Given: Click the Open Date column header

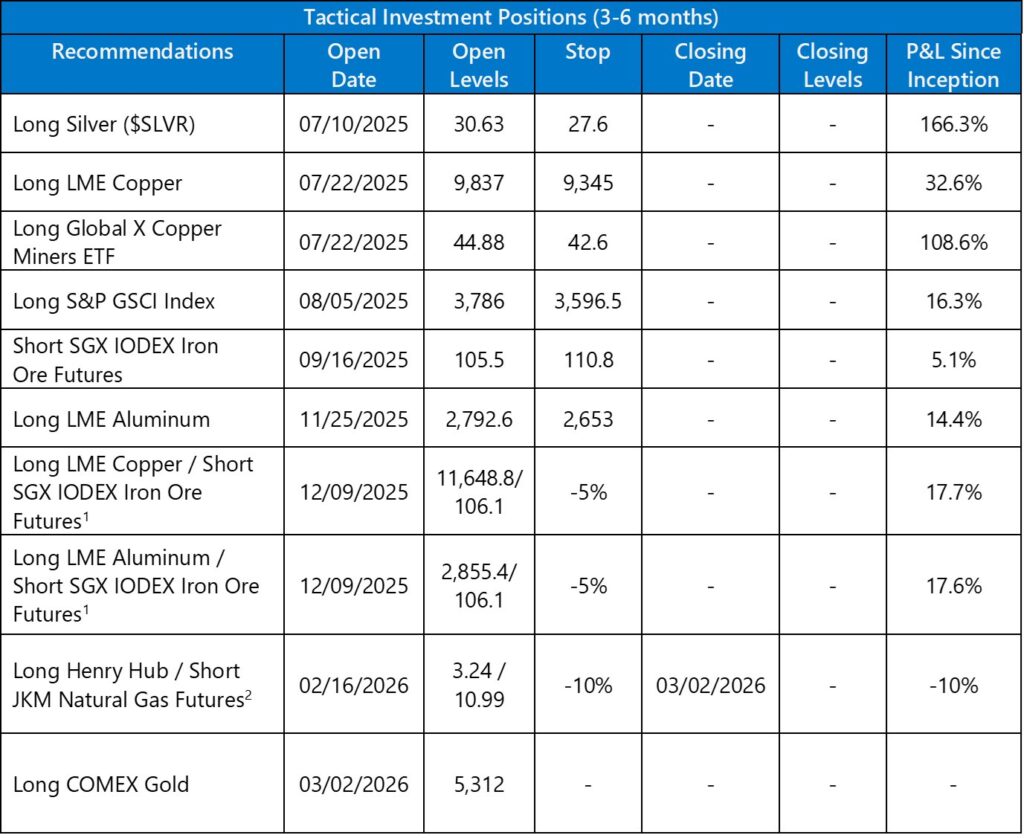Looking at the screenshot, I should coord(353,65).
